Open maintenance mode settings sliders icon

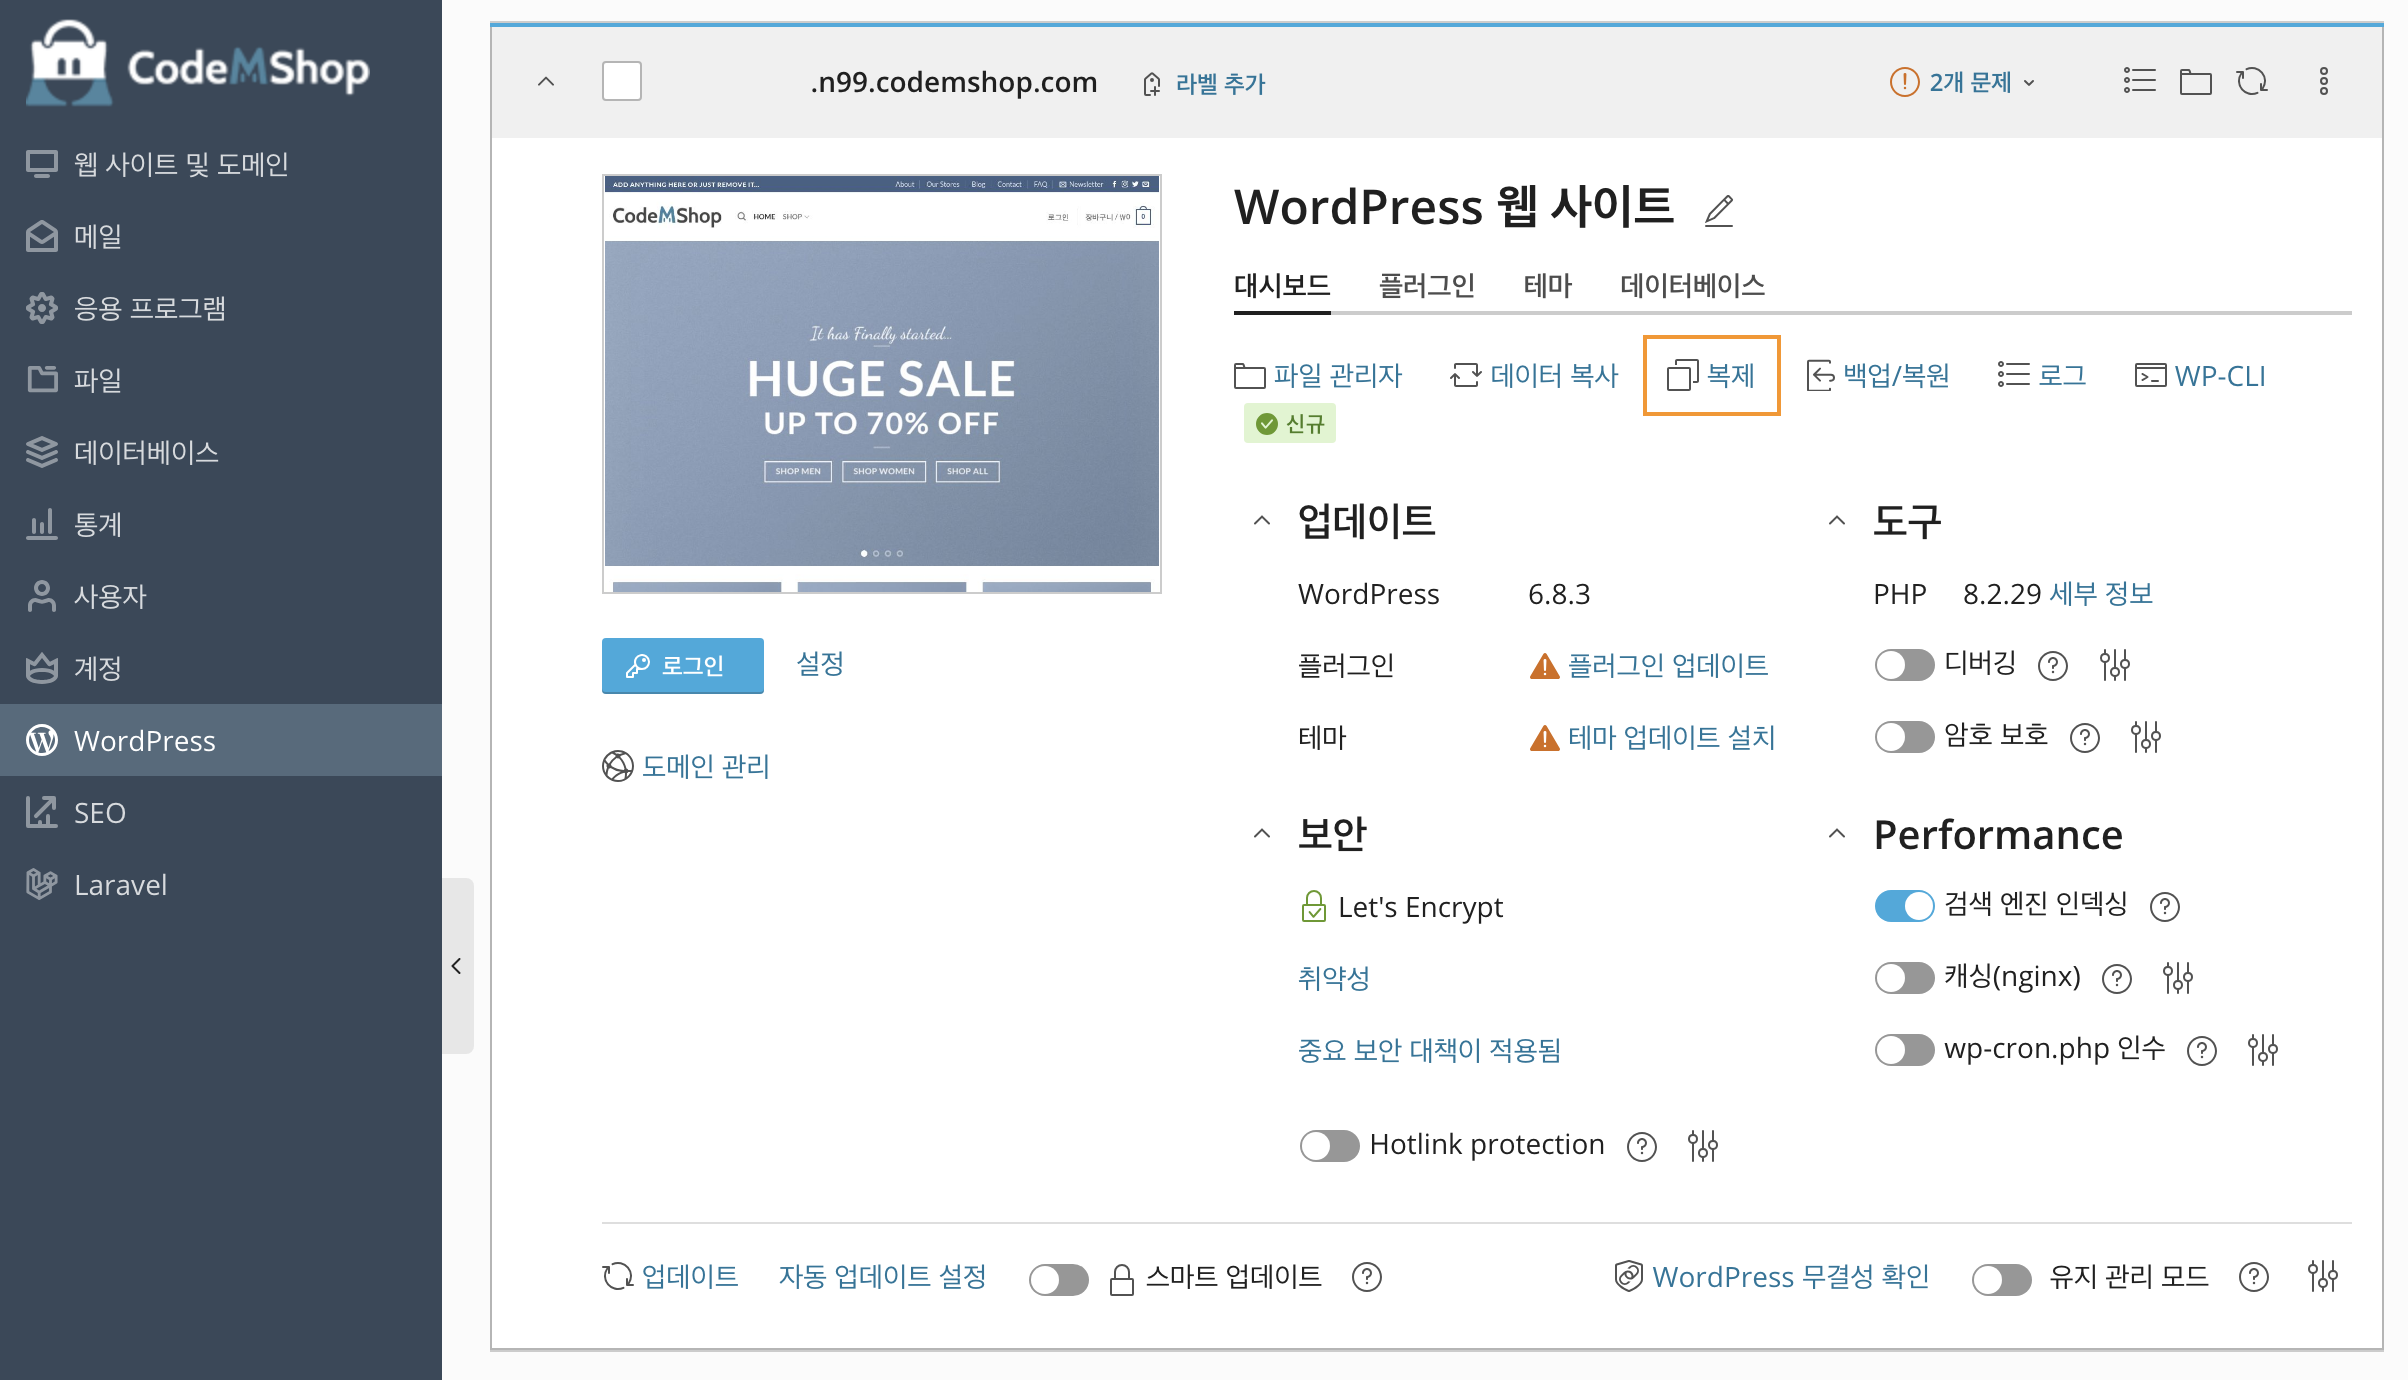(x=2322, y=1277)
